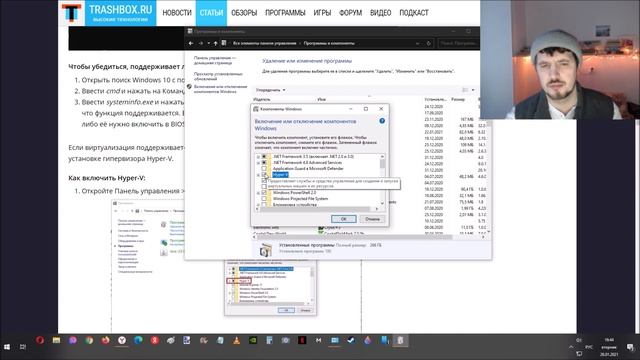Go back in Control Panel window
640x360 pixels.
coord(191,43)
